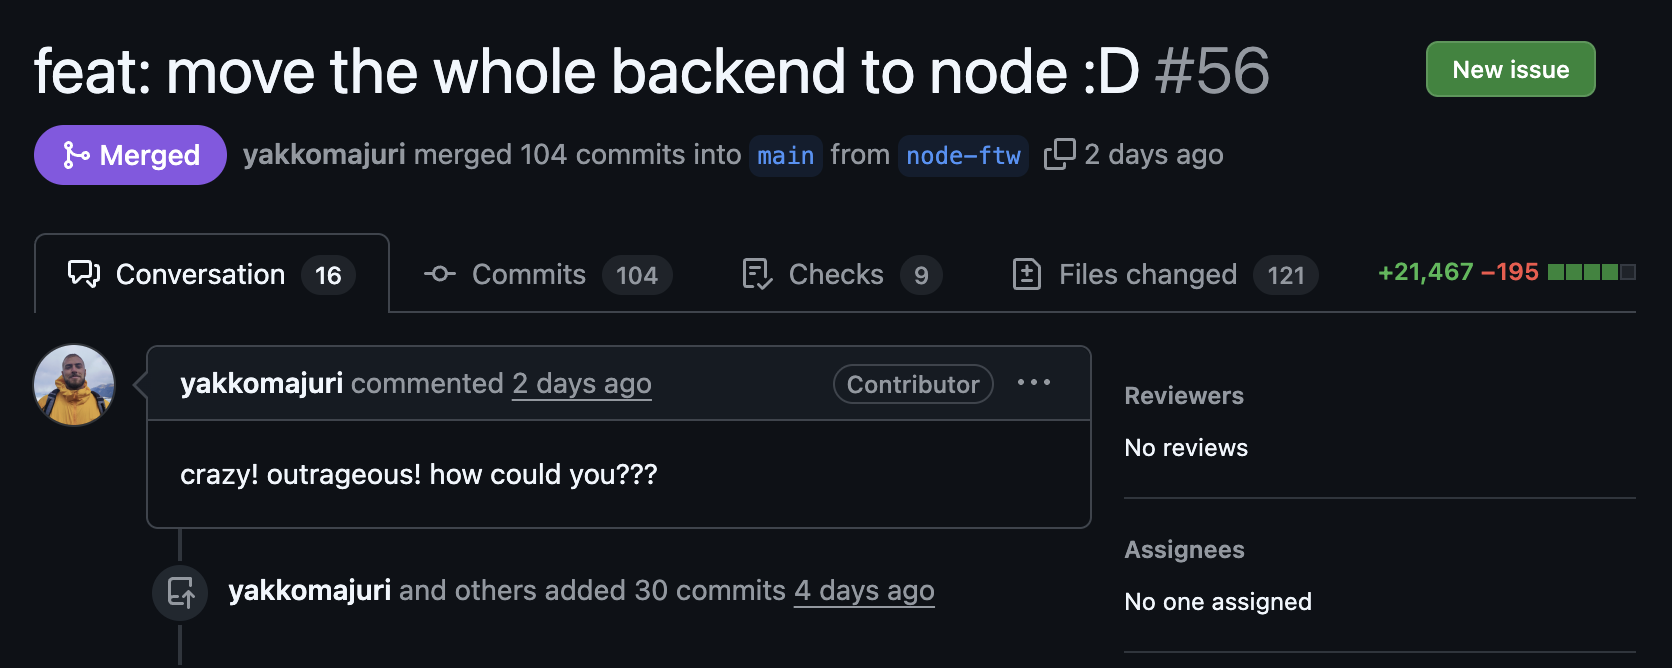This screenshot has height=668, width=1672.
Task: Click the Contributor badge
Action: [912, 383]
